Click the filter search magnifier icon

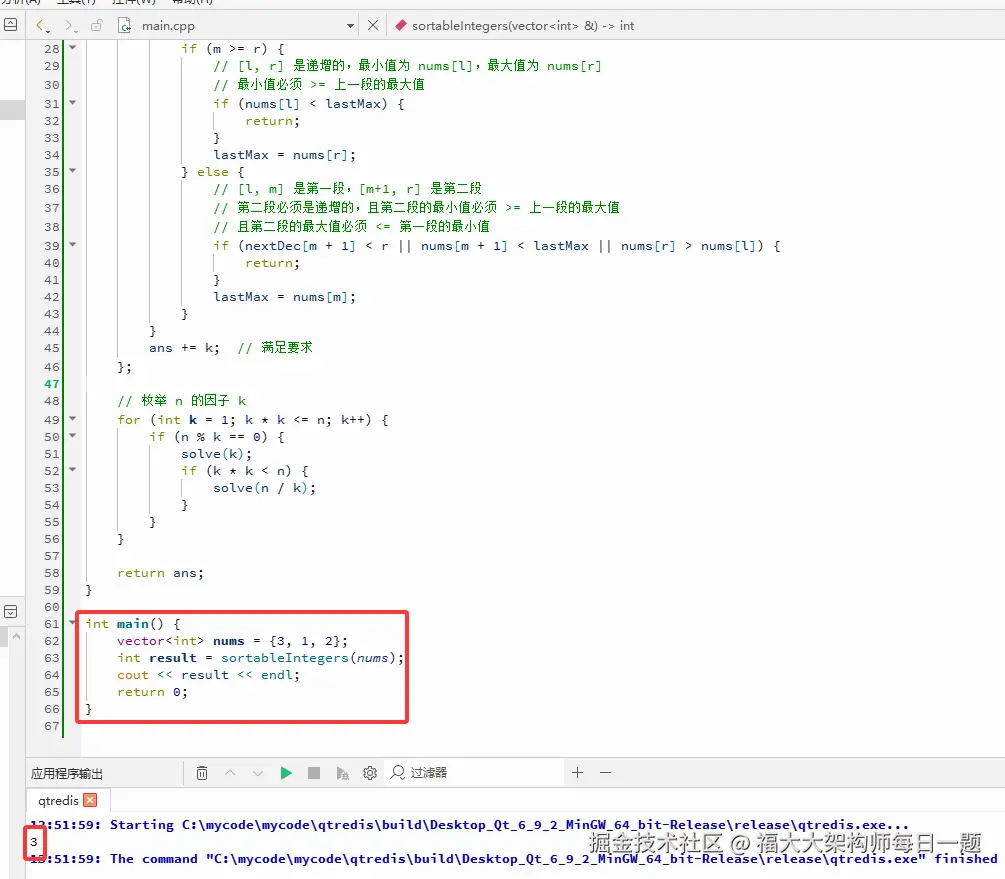click(x=398, y=773)
